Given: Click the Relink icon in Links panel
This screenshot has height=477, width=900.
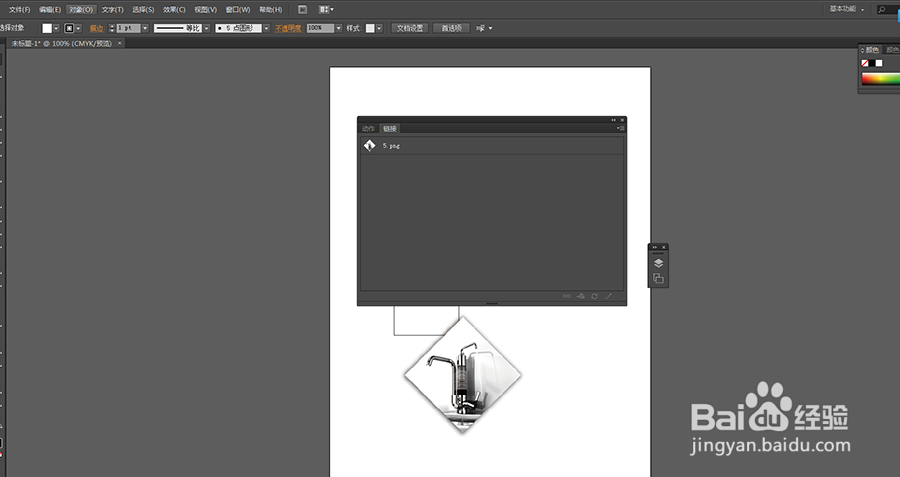Looking at the screenshot, I should pyautogui.click(x=567, y=297).
